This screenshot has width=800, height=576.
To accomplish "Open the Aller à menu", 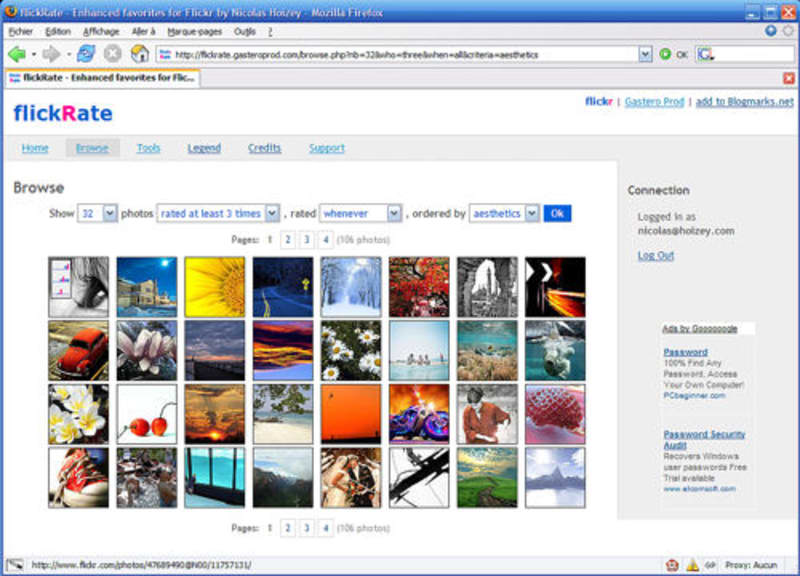I will coord(143,32).
